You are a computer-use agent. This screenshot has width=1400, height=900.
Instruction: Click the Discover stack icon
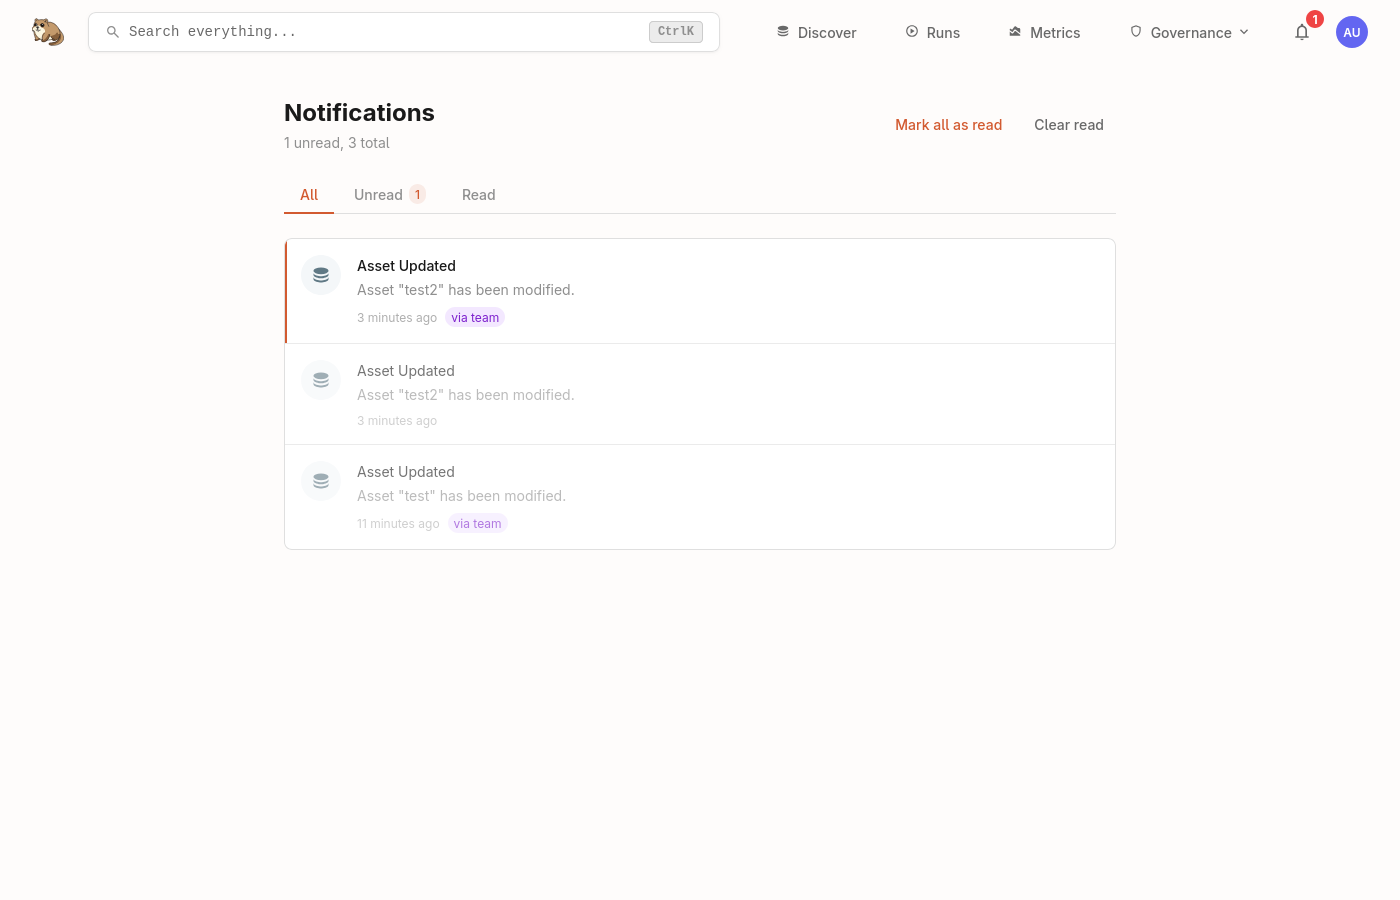783,31
